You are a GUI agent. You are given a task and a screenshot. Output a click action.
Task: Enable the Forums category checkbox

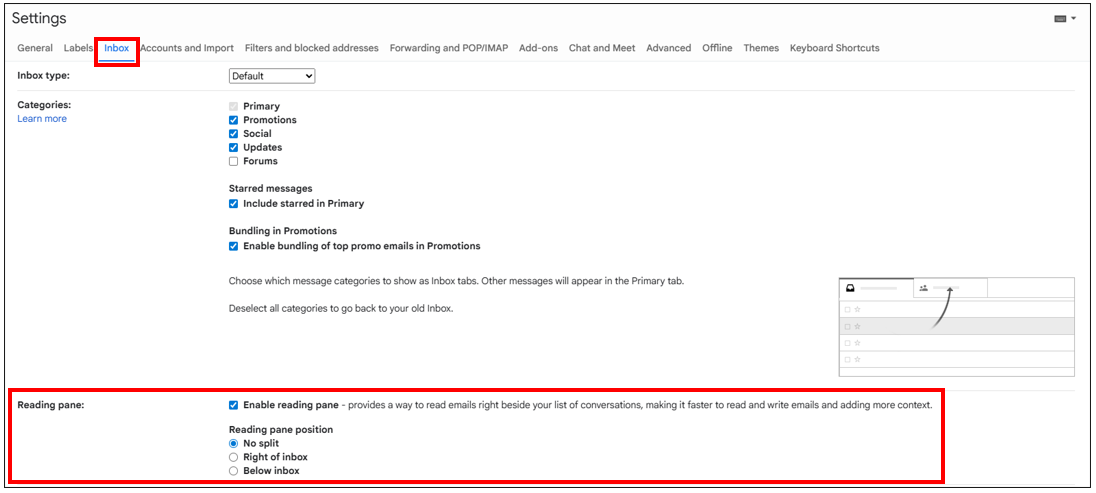tap(234, 161)
